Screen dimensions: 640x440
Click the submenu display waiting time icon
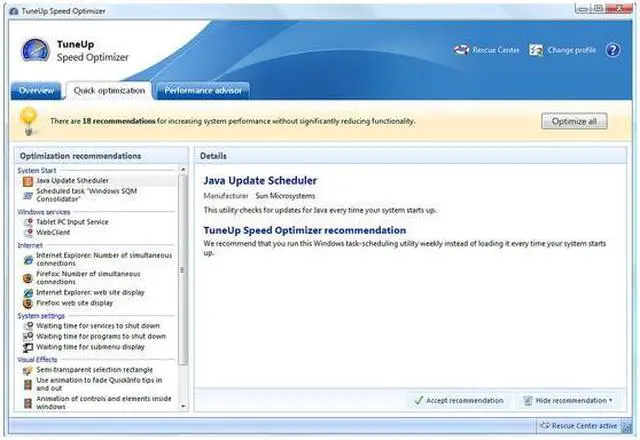pos(28,347)
